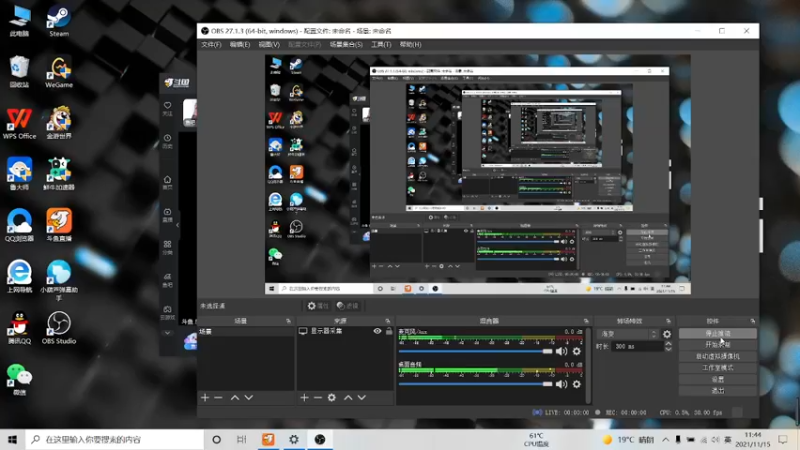Viewport: 800px width, 450px height.
Task: Collapse Douyu sidebar with left arrow
Action: click(x=178, y=225)
